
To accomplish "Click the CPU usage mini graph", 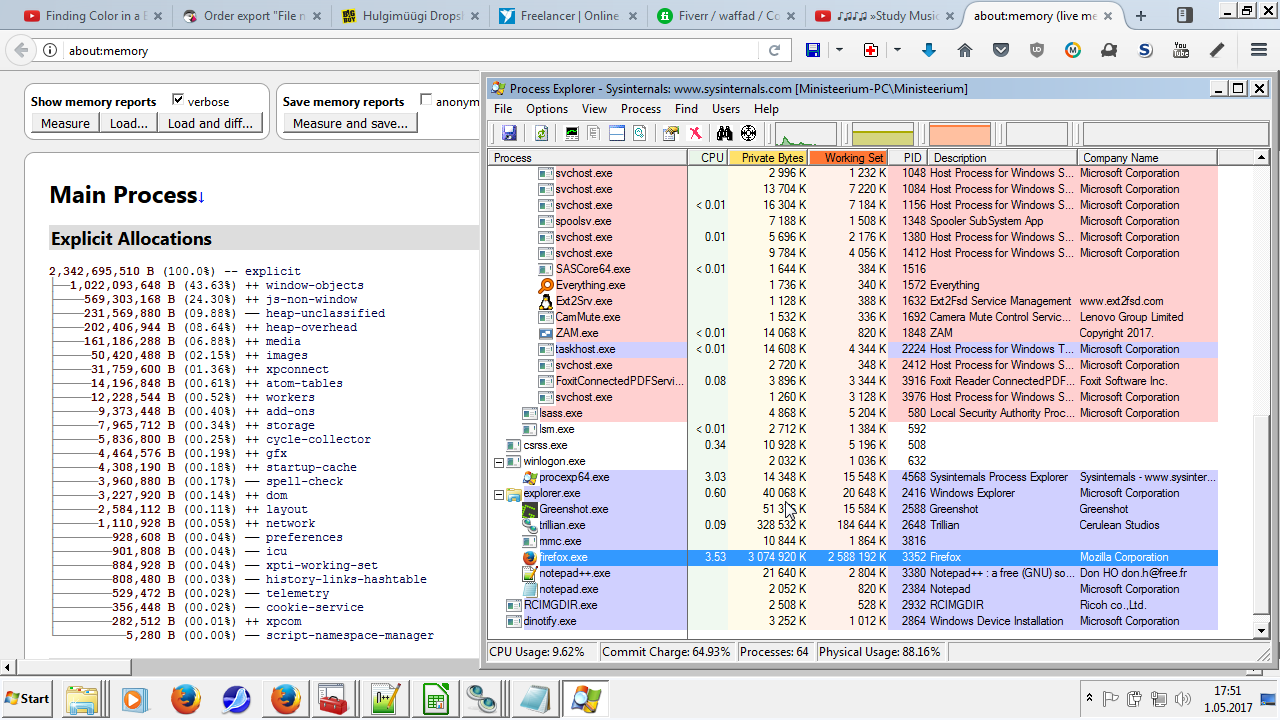I will [805, 133].
